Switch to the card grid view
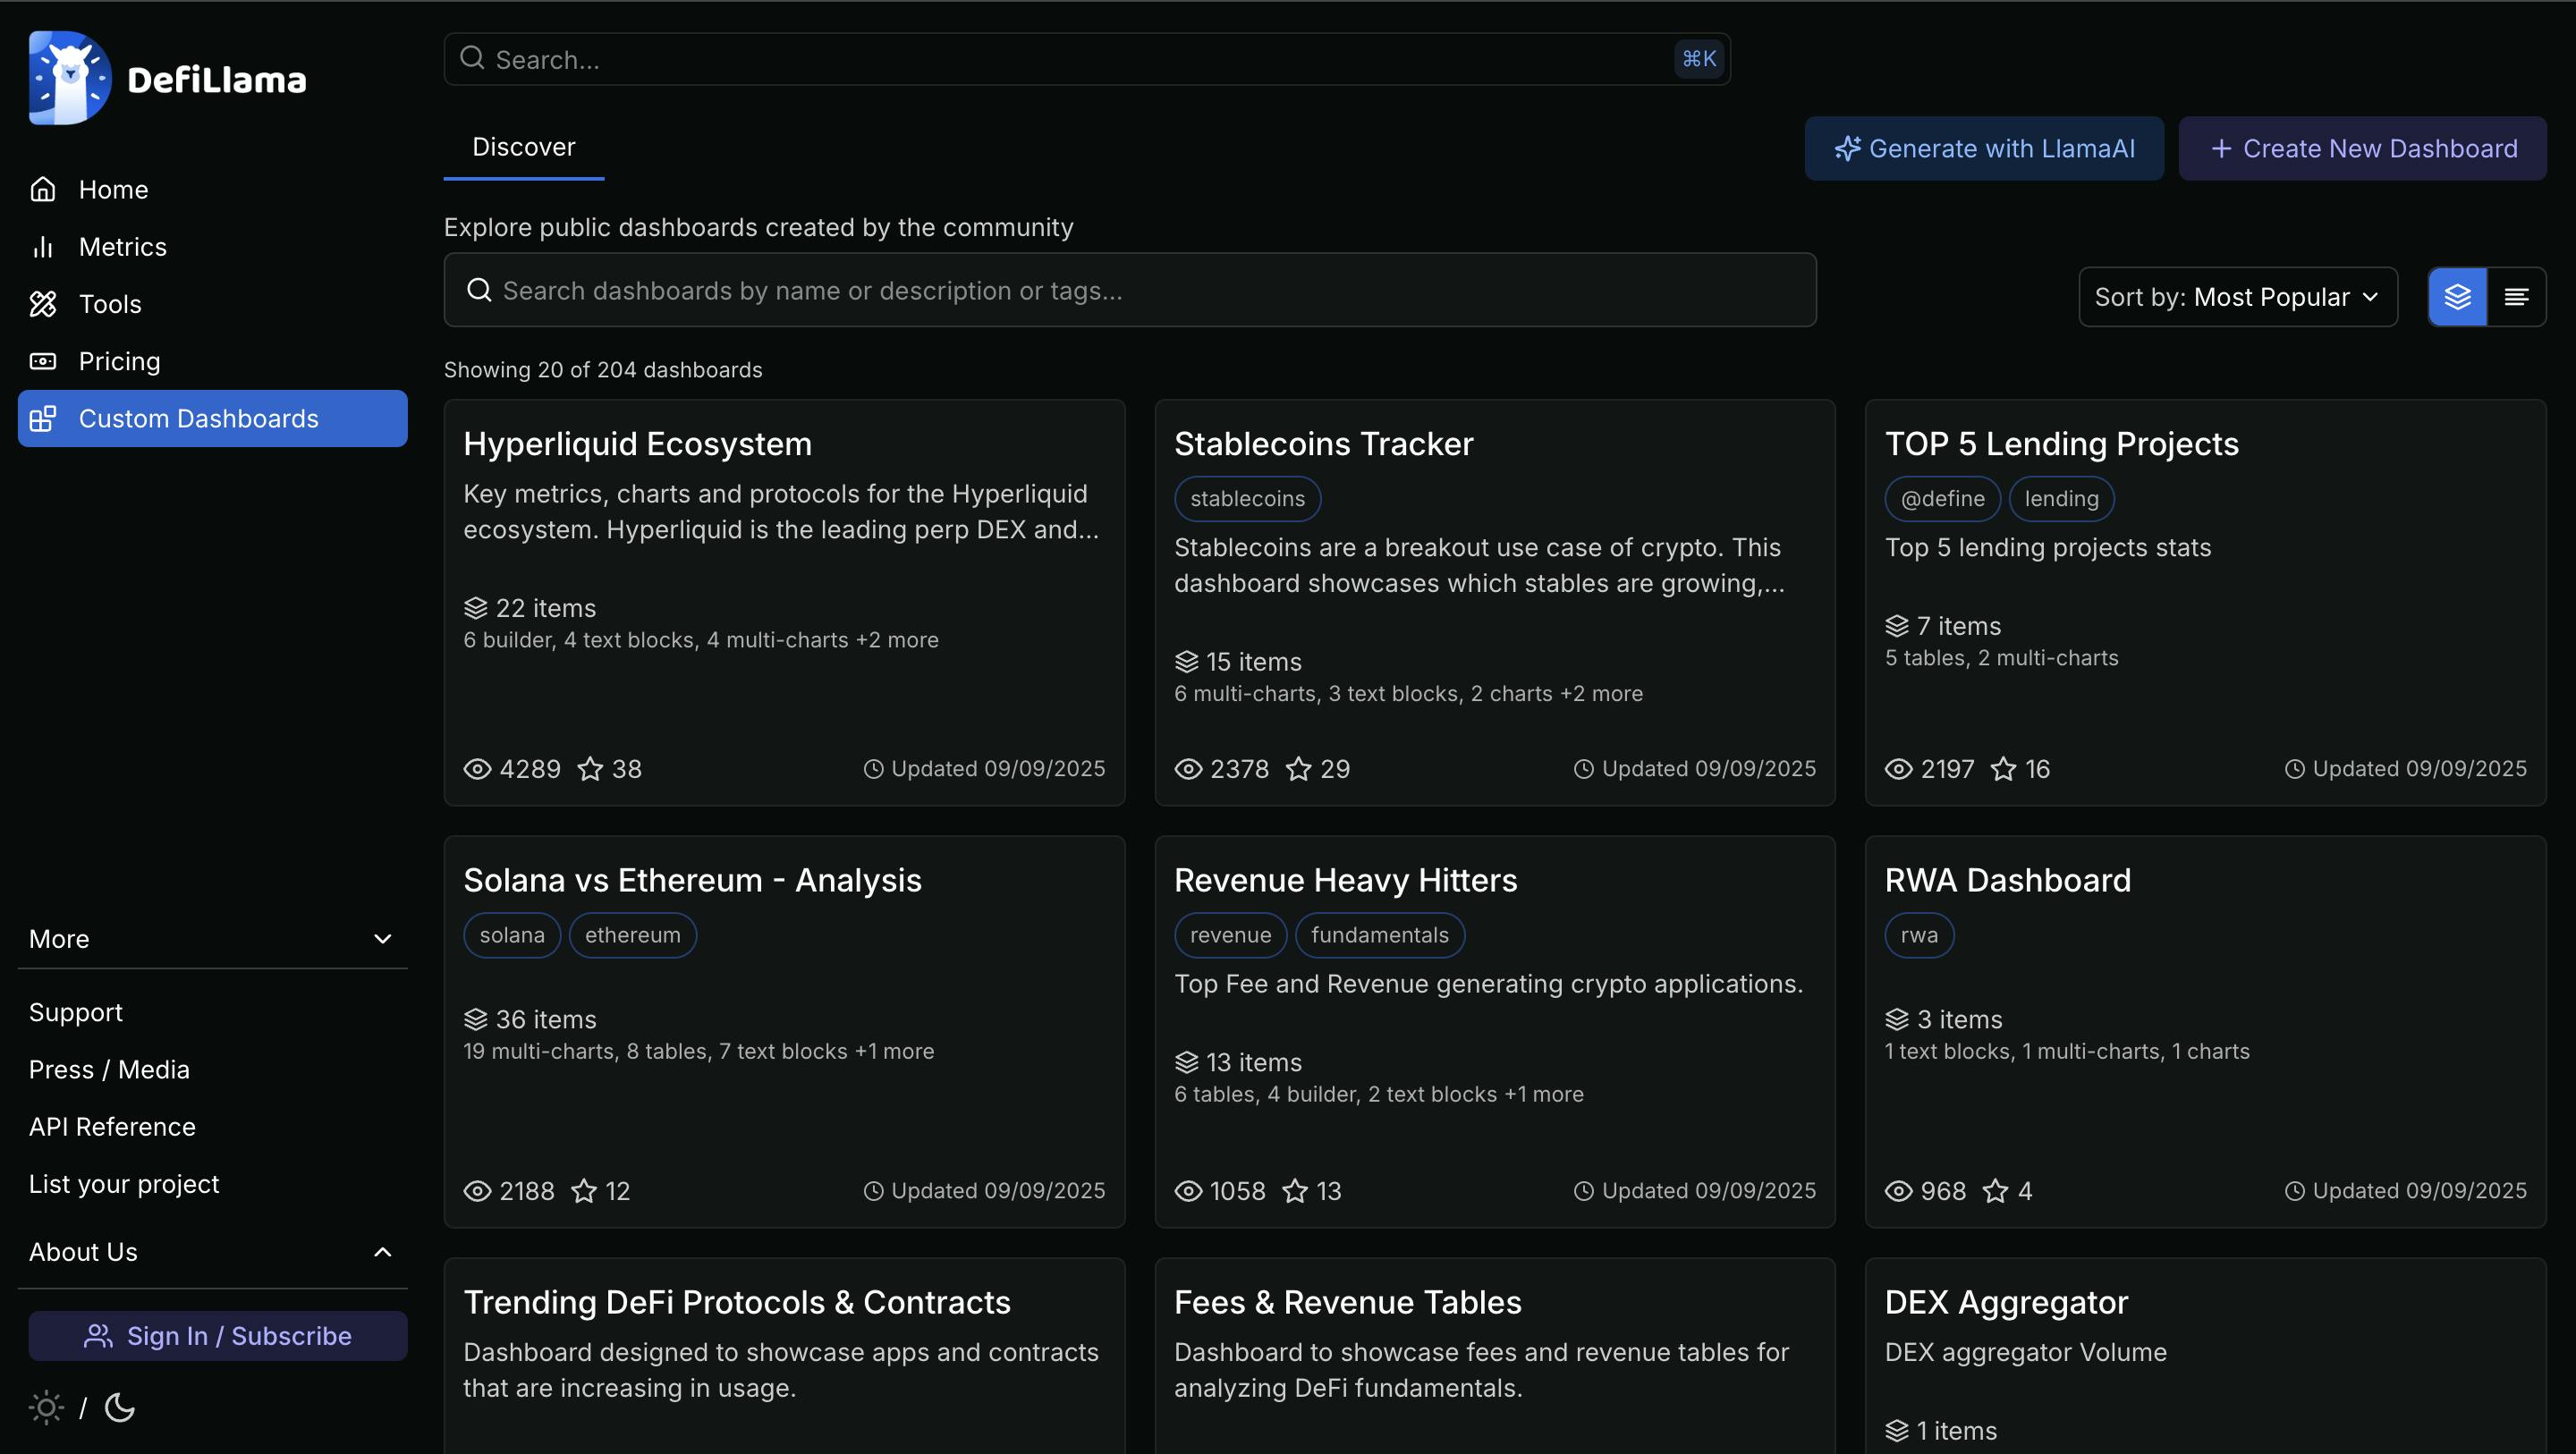2576x1454 pixels. 2458,297
